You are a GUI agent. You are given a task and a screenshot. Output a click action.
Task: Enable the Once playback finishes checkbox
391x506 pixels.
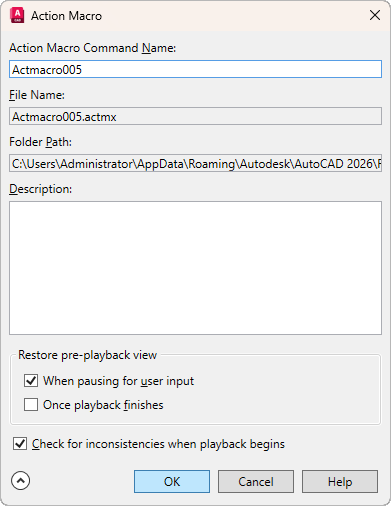(31, 405)
